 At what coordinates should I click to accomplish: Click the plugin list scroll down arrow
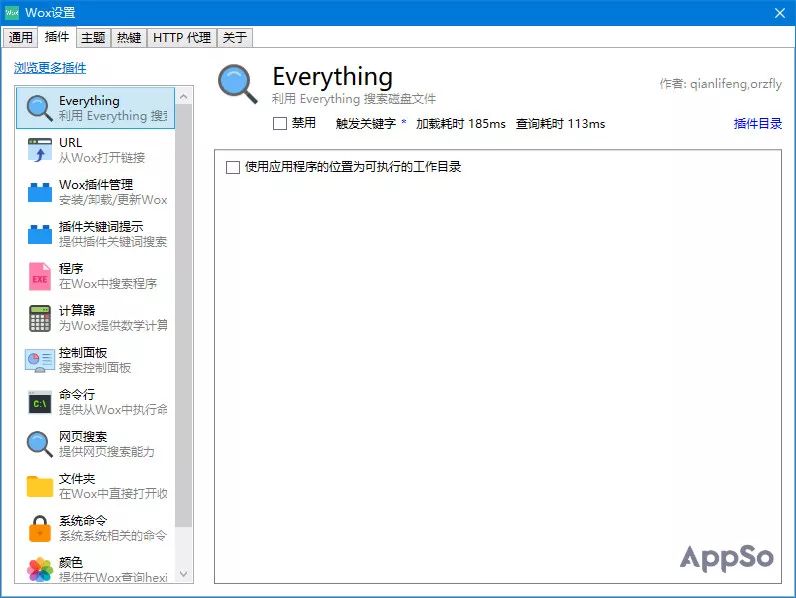(x=184, y=574)
